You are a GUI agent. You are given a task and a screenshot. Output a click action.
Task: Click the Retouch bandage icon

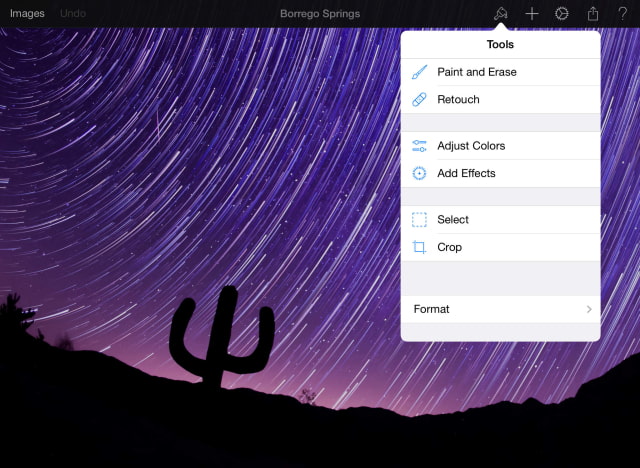(419, 100)
